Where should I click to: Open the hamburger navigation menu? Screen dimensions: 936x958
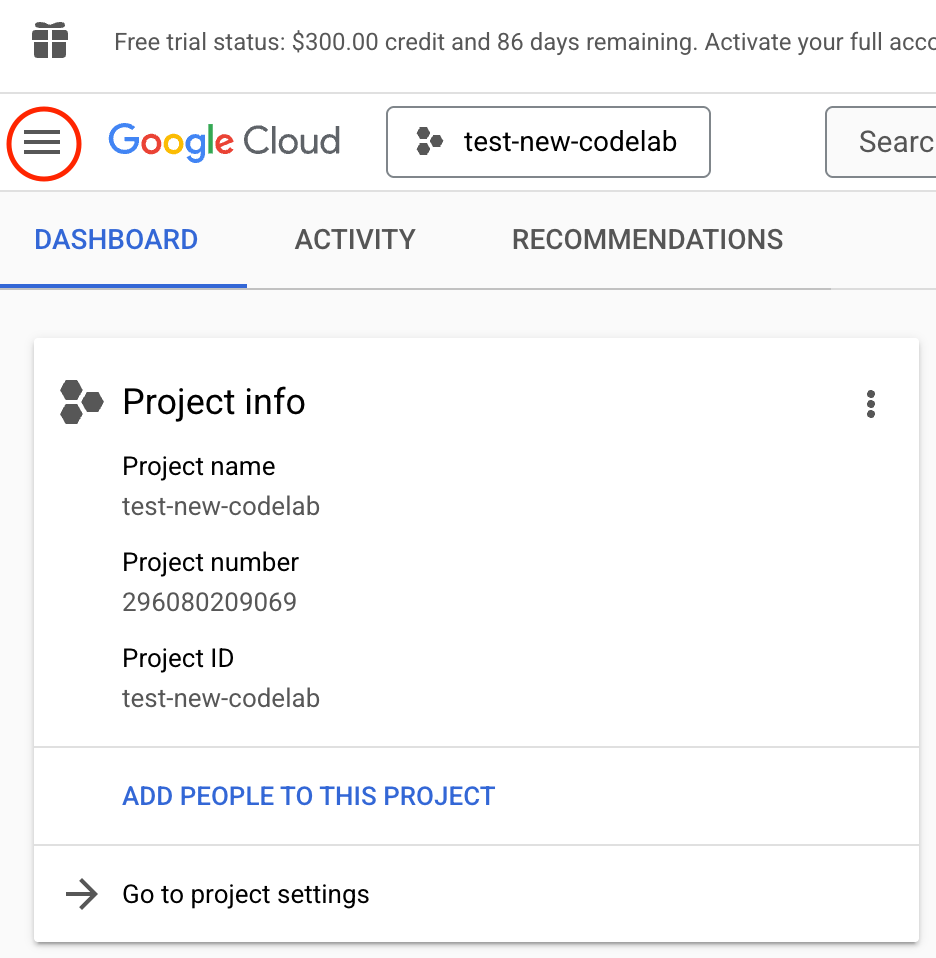pos(43,143)
